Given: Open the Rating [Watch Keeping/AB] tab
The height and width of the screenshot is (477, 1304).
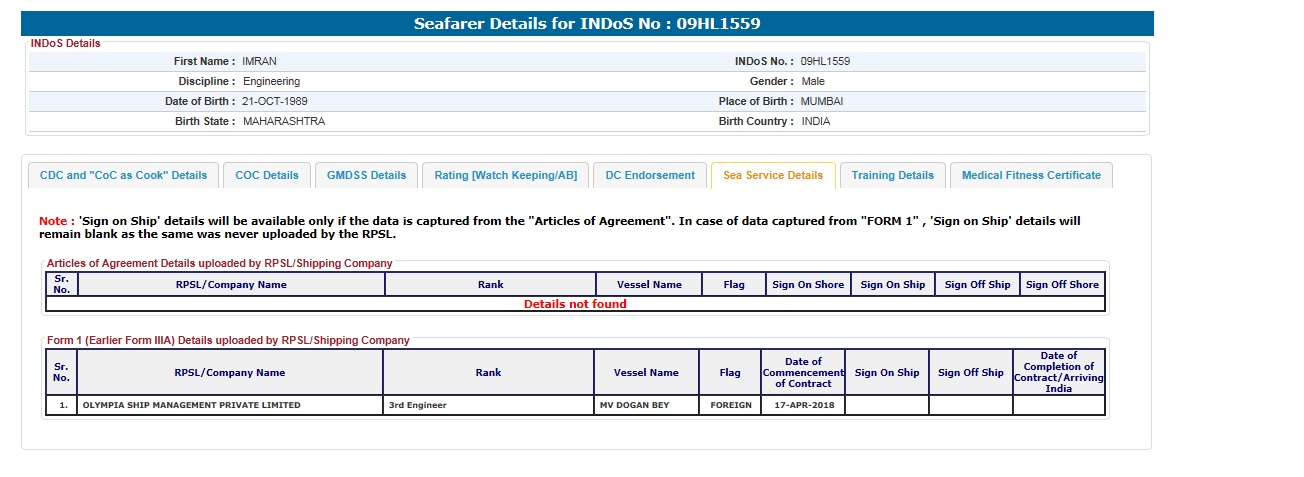Looking at the screenshot, I should pyautogui.click(x=505, y=175).
